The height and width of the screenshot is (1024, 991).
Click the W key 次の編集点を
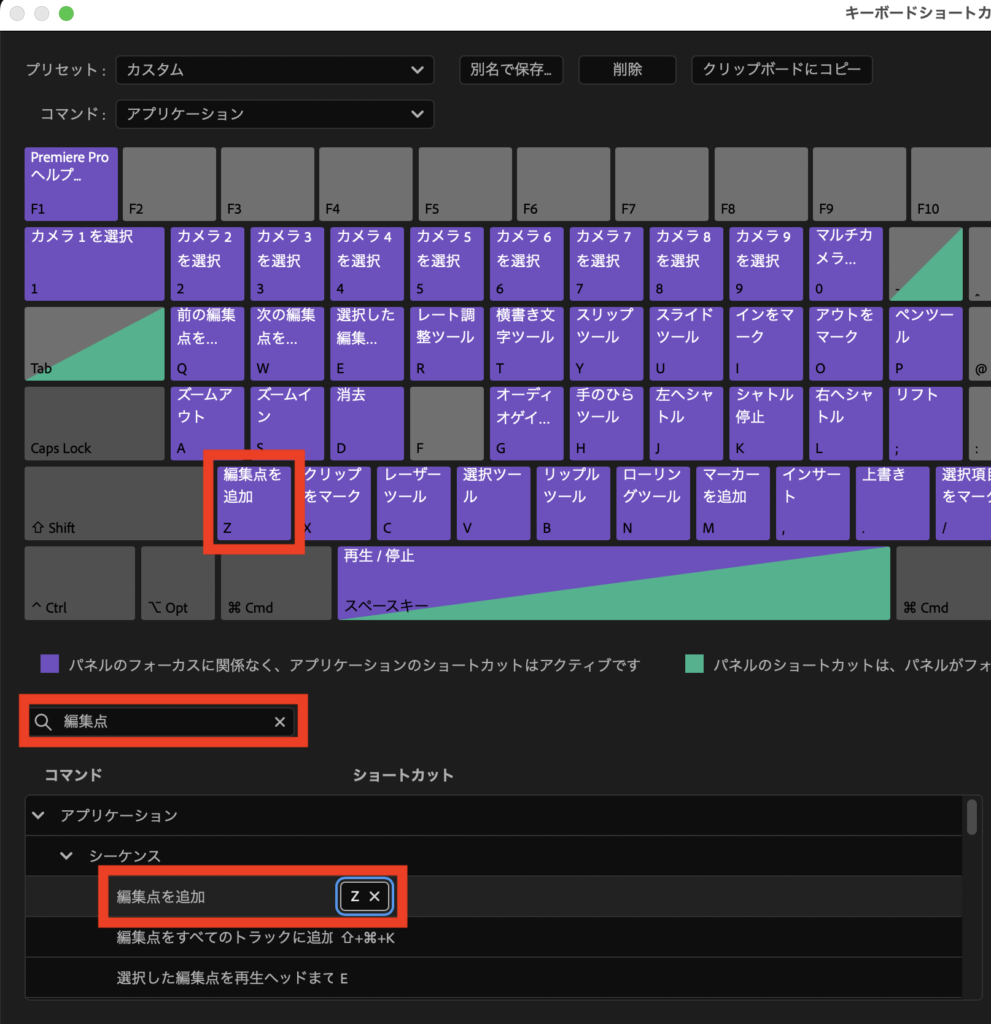pos(287,344)
